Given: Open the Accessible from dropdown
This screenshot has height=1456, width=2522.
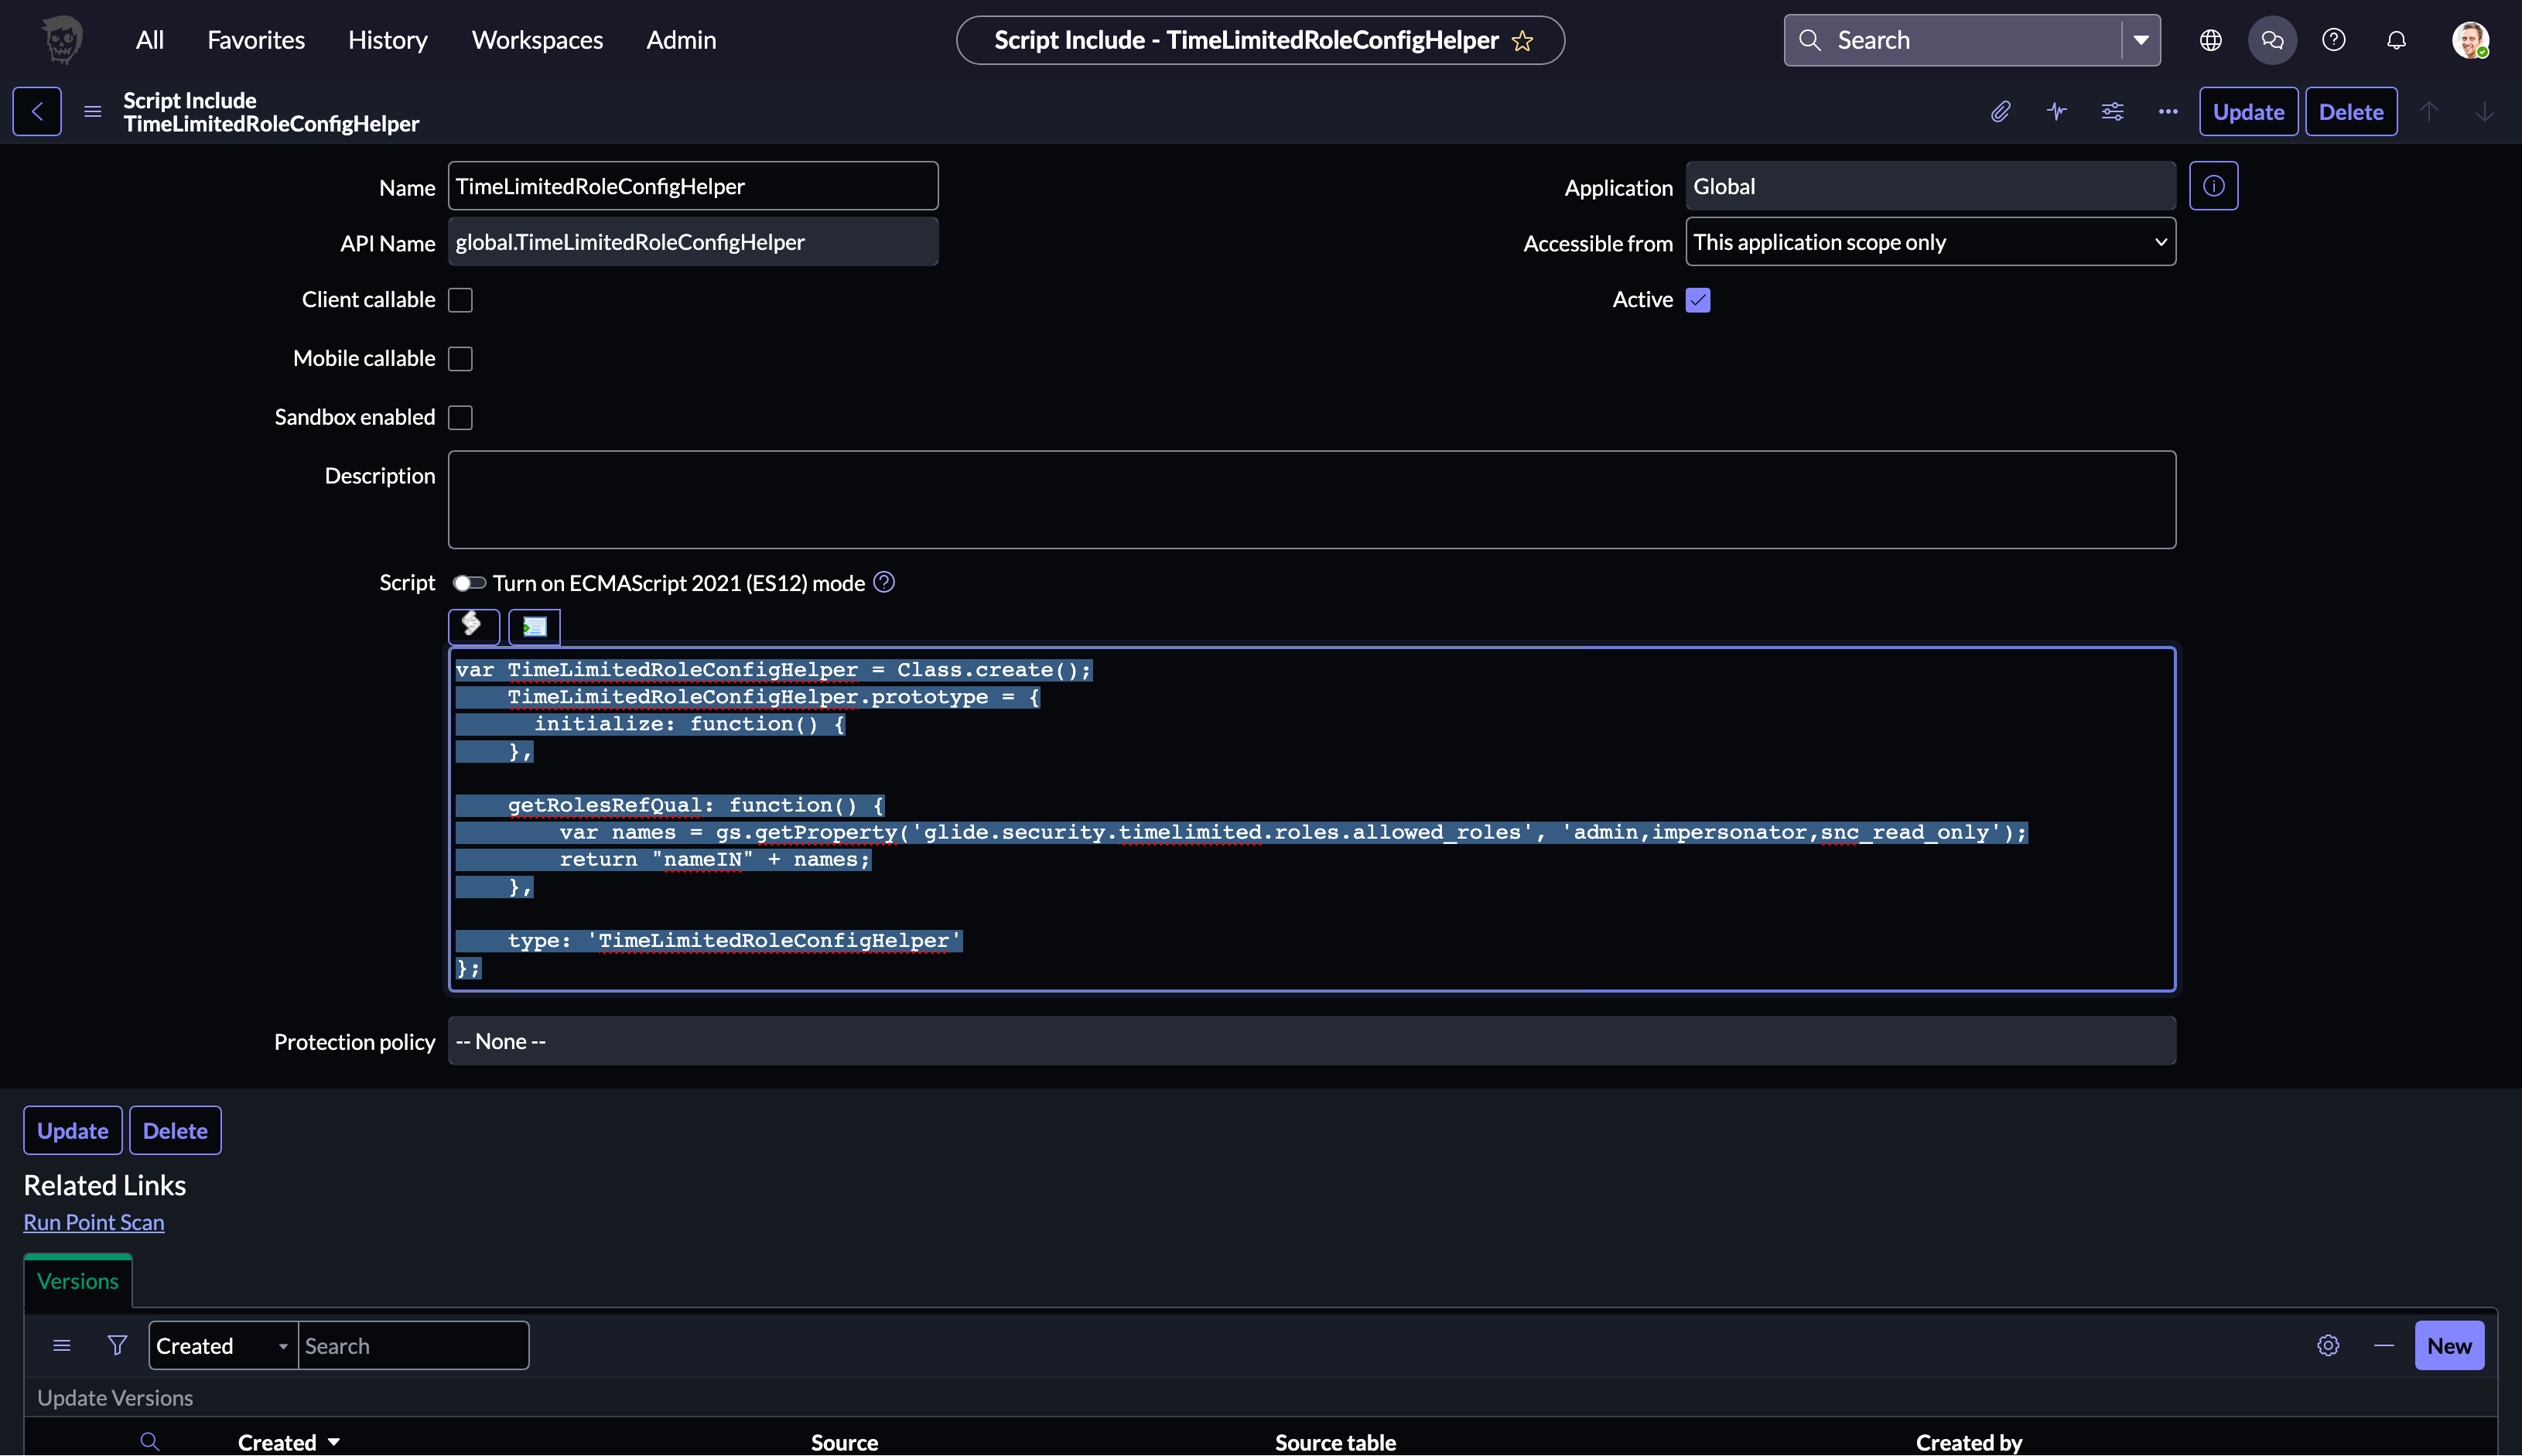Looking at the screenshot, I should pyautogui.click(x=1929, y=242).
